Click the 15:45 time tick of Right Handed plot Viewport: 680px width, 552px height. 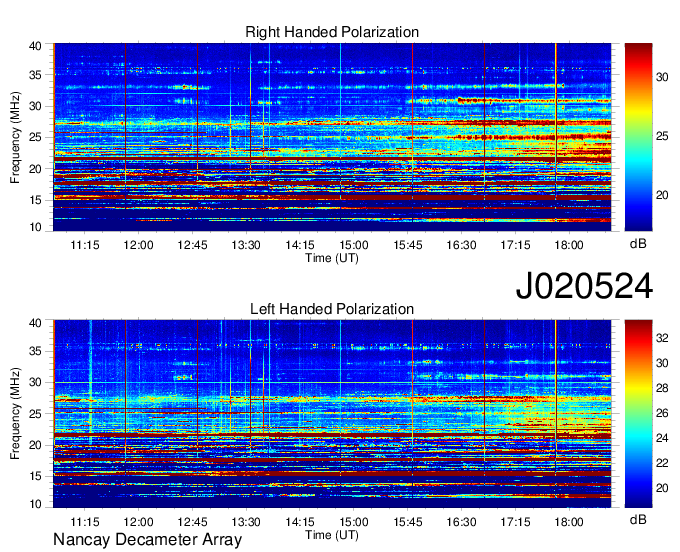(x=408, y=245)
